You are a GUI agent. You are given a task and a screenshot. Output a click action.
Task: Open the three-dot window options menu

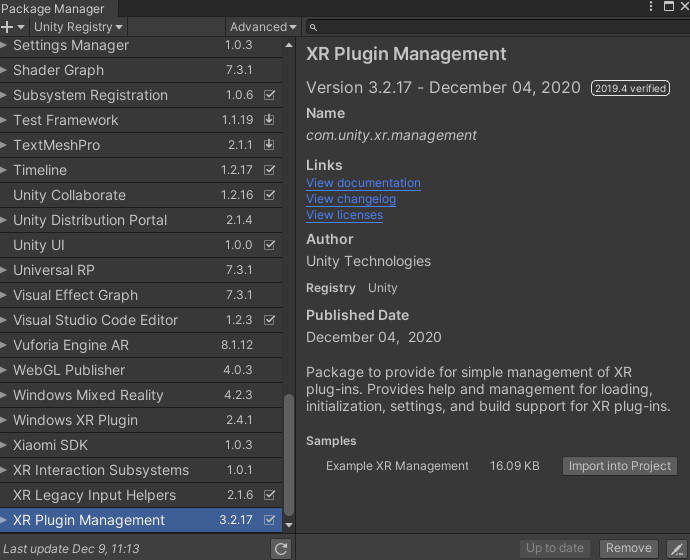coord(651,6)
